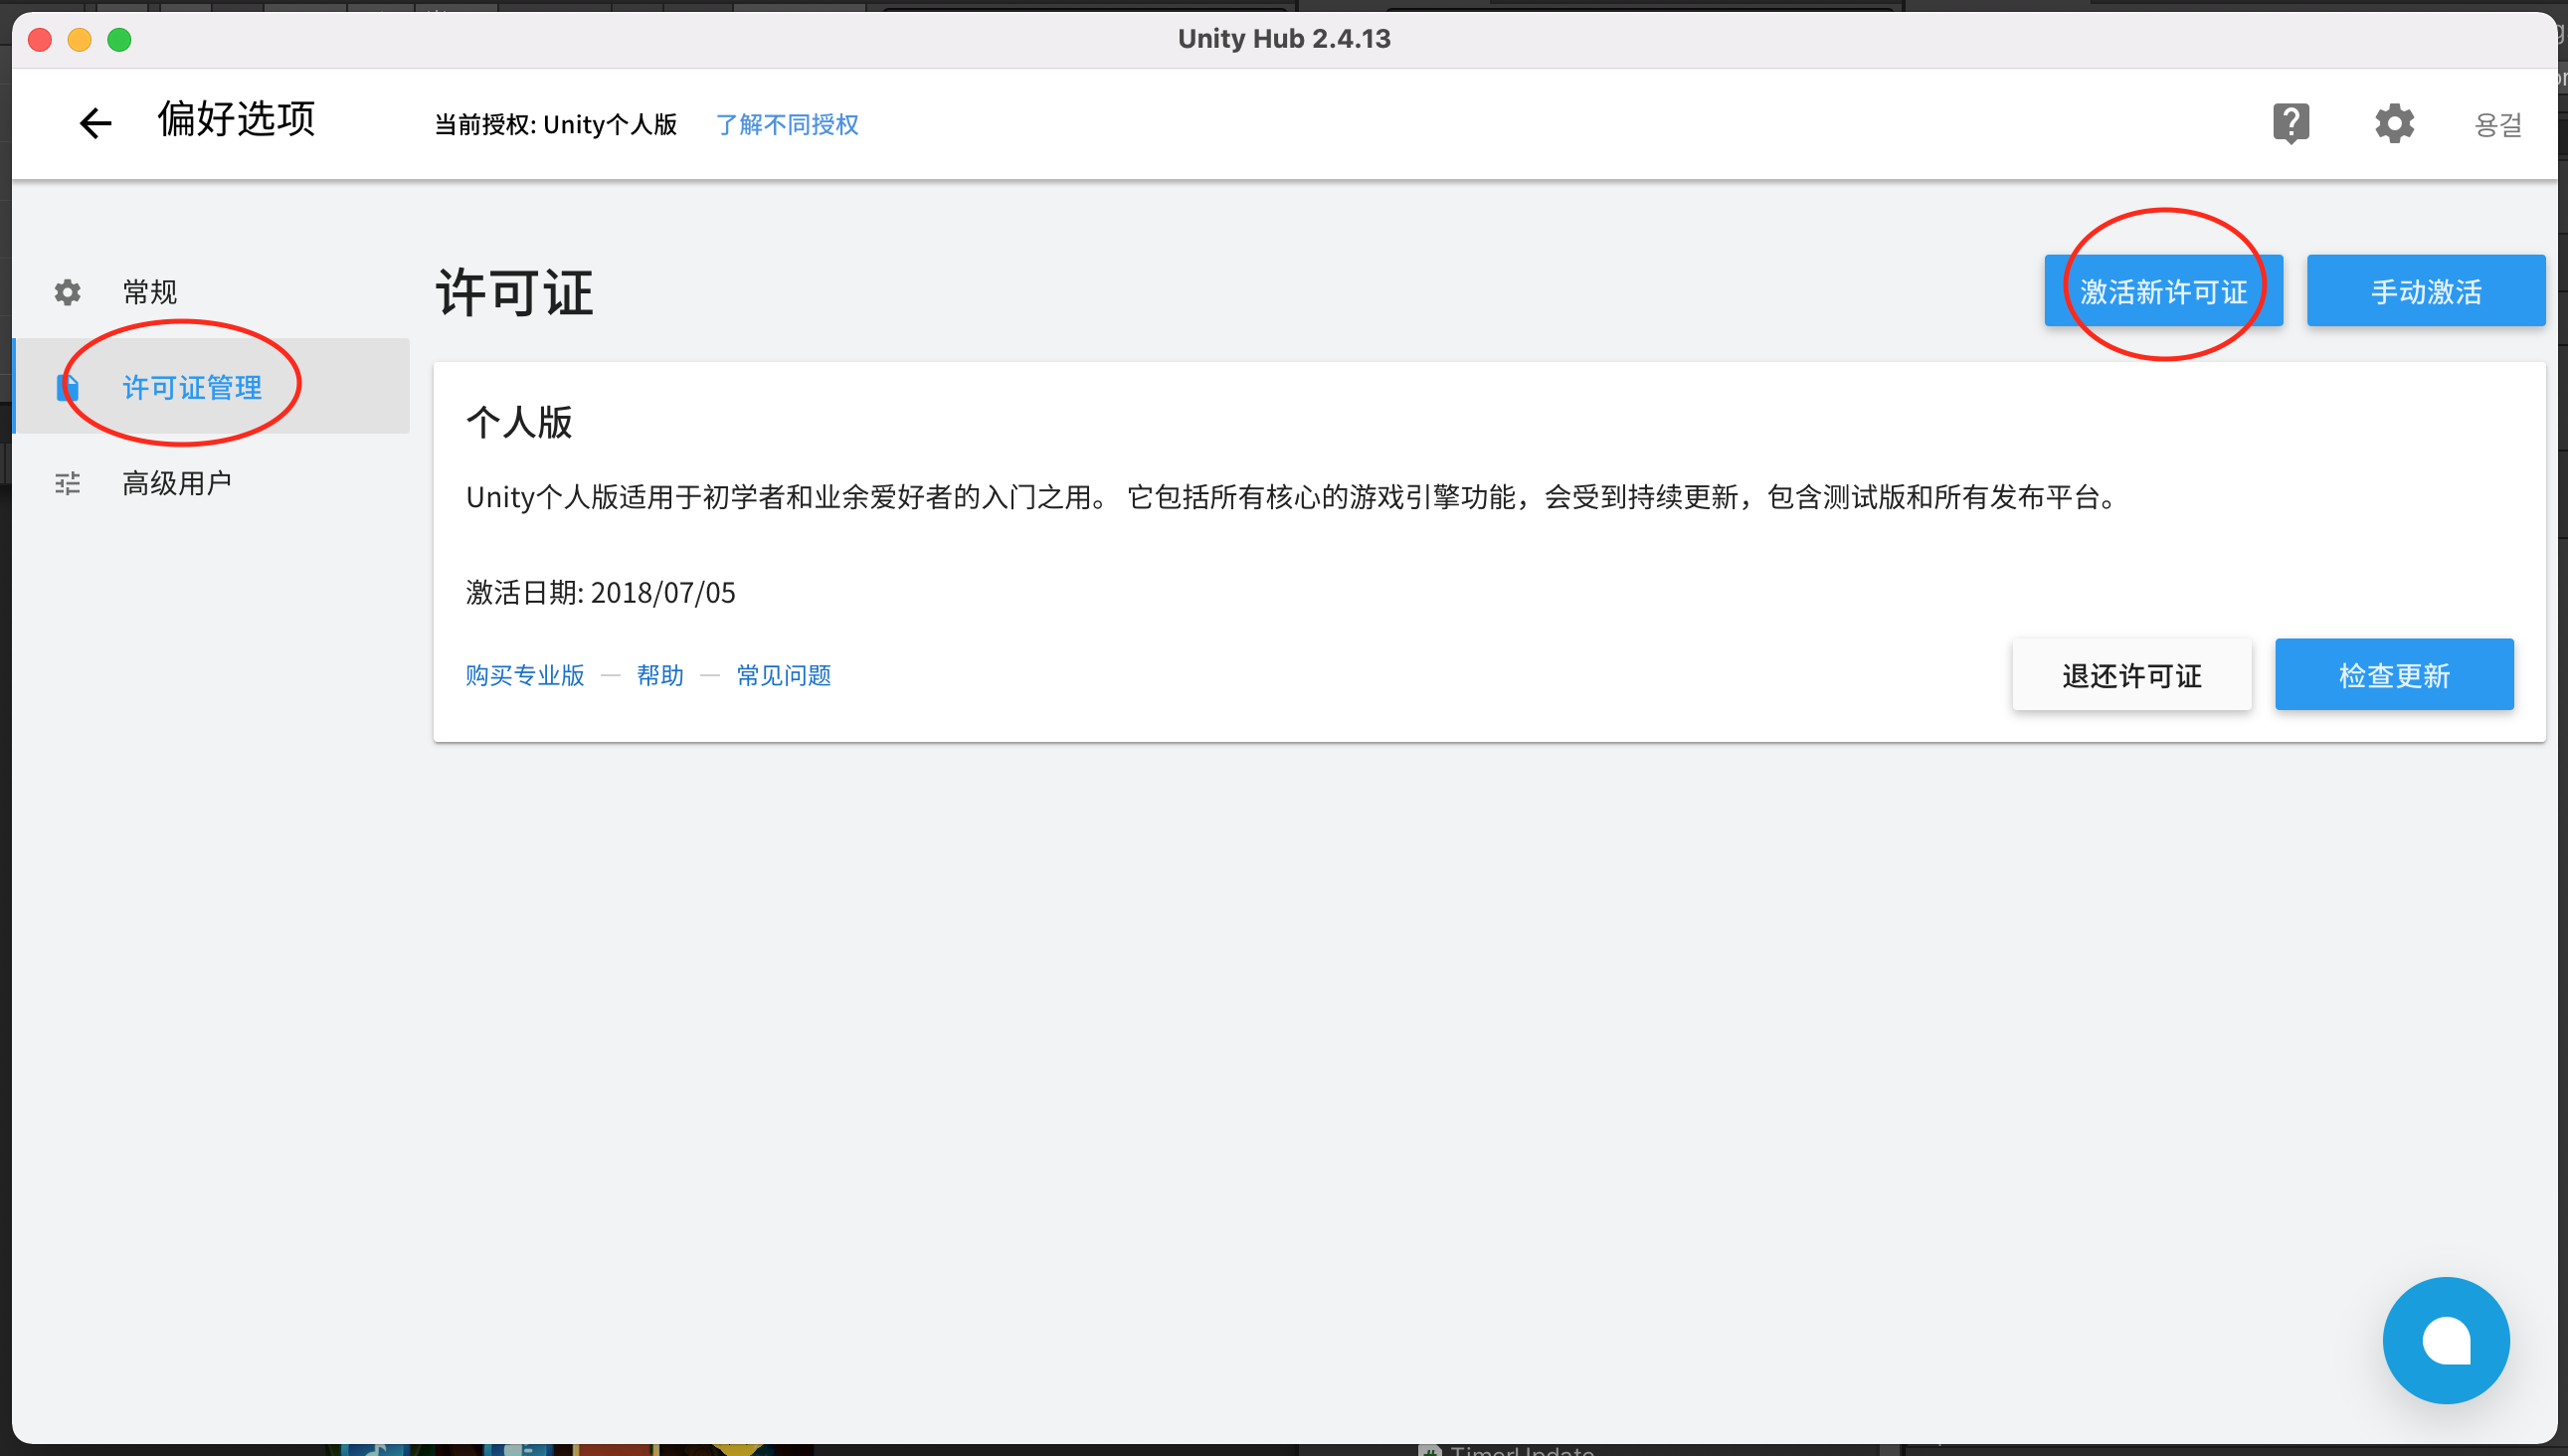Click the gear icon beside 常规

point(67,292)
